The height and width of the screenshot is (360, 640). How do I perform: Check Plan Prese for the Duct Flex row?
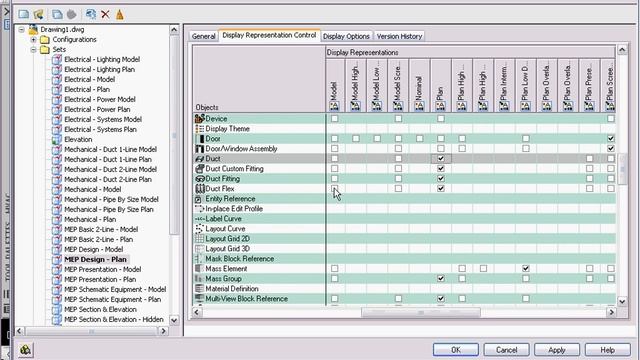click(x=589, y=189)
